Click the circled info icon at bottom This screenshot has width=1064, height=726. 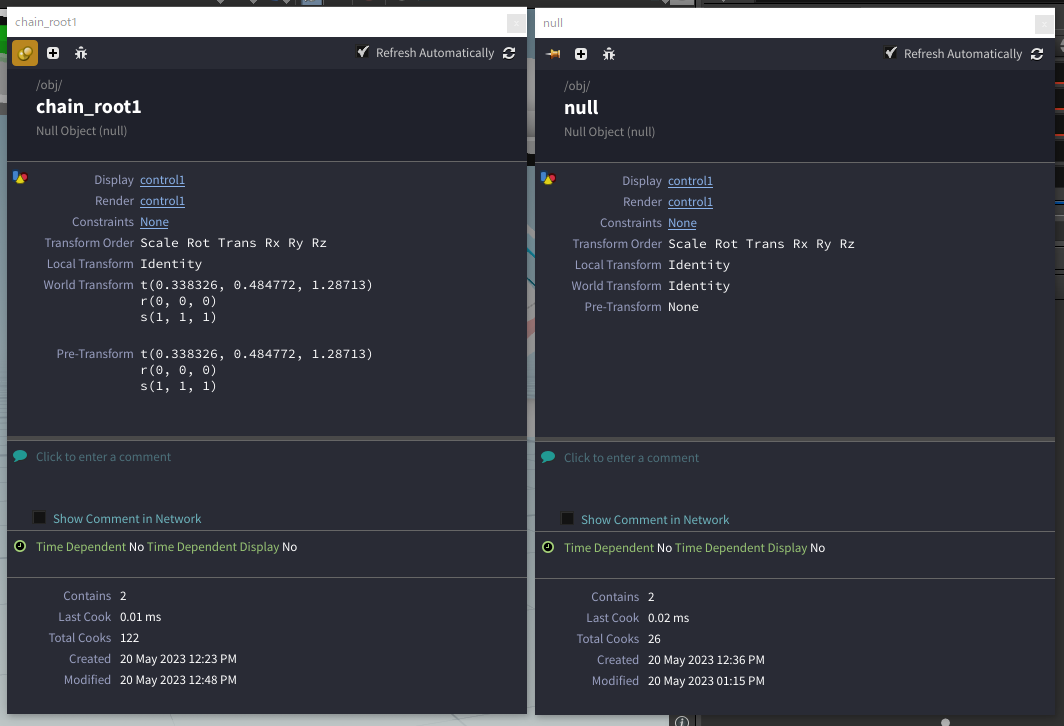pyautogui.click(x=682, y=720)
